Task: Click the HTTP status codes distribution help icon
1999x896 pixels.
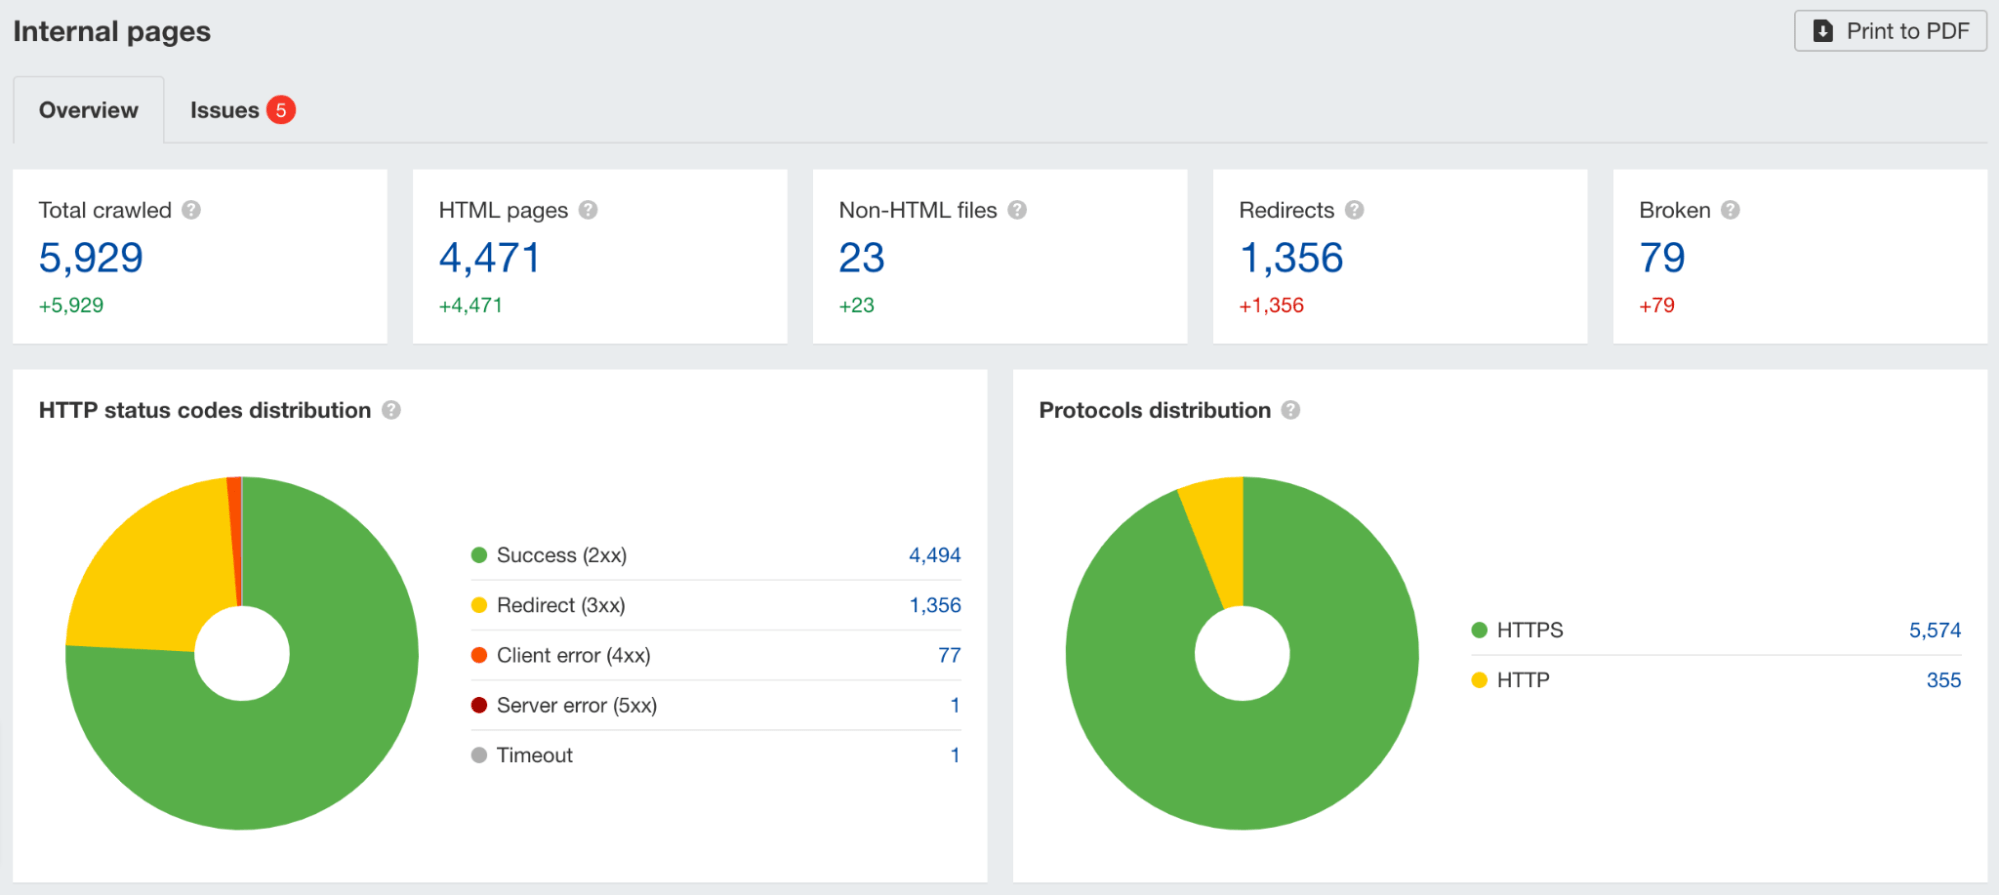Action: click(391, 410)
